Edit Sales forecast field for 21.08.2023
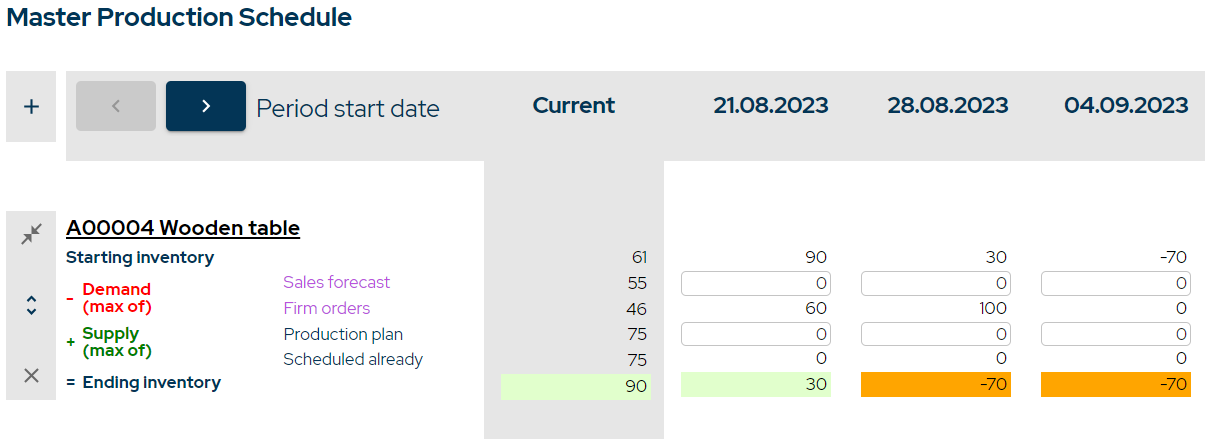The height and width of the screenshot is (439, 1205). (x=756, y=284)
